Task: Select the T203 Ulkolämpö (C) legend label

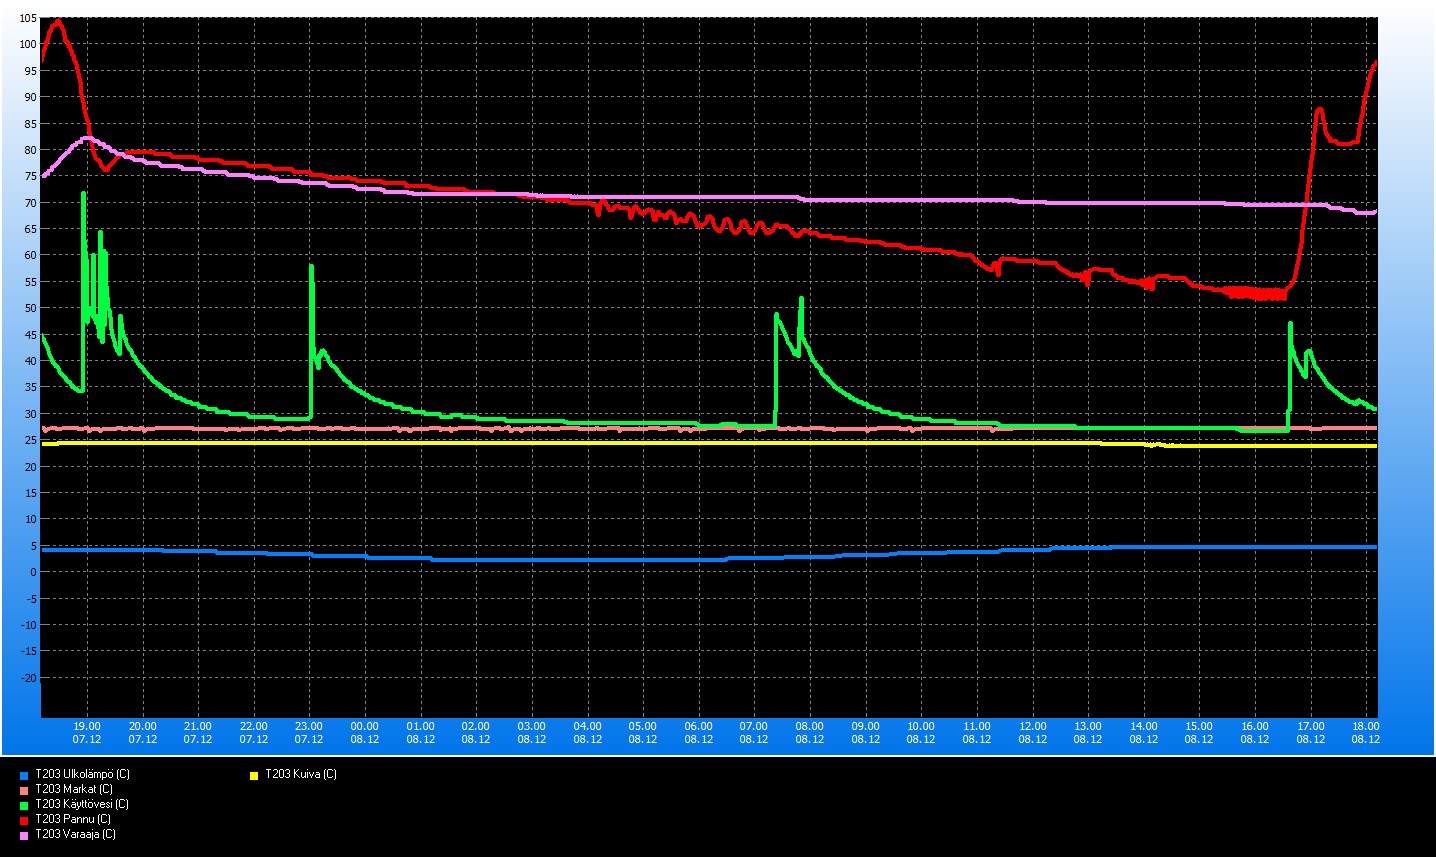Action: click(82, 774)
